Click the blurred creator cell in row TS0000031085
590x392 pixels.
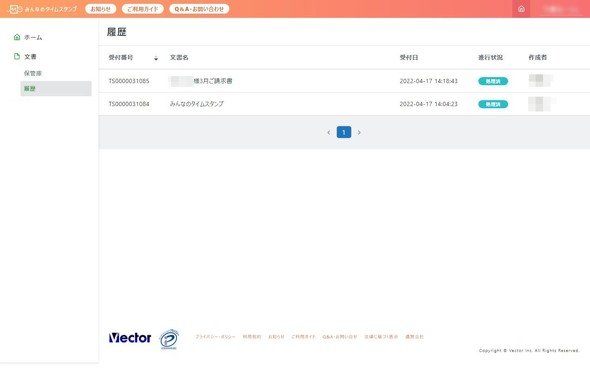540,81
